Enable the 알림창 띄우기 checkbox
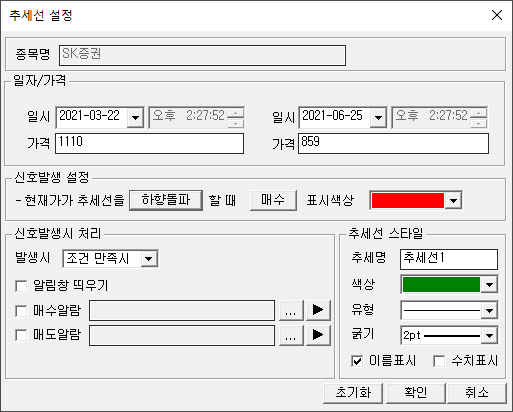Image resolution: width=513 pixels, height=412 pixels. (21, 286)
